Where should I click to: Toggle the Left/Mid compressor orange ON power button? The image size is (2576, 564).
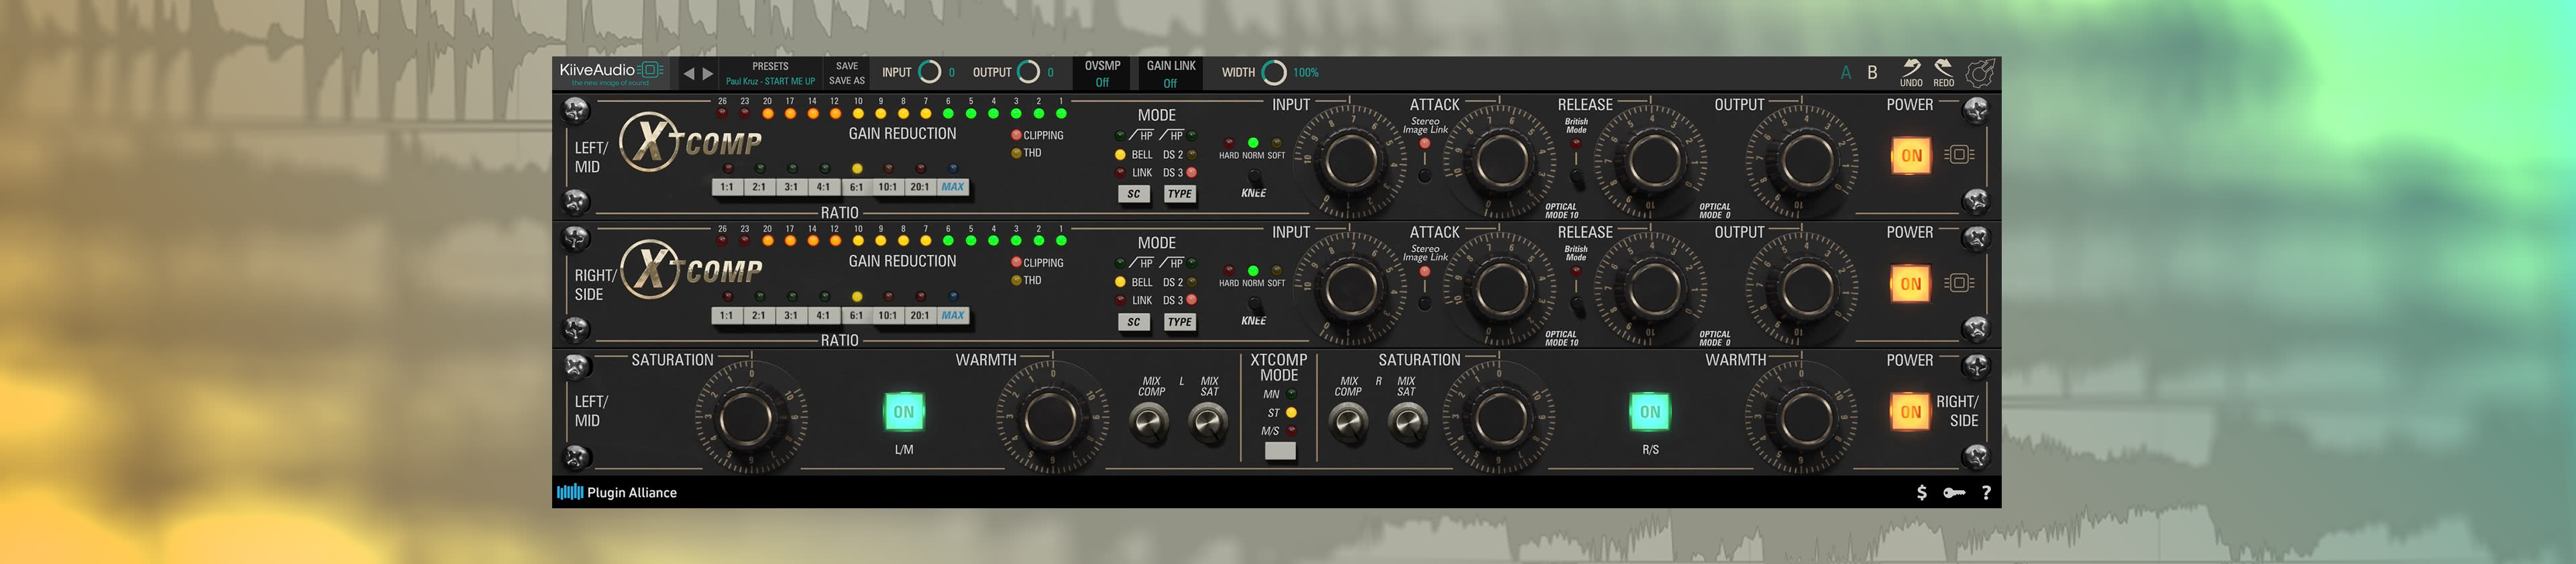pos(1911,155)
